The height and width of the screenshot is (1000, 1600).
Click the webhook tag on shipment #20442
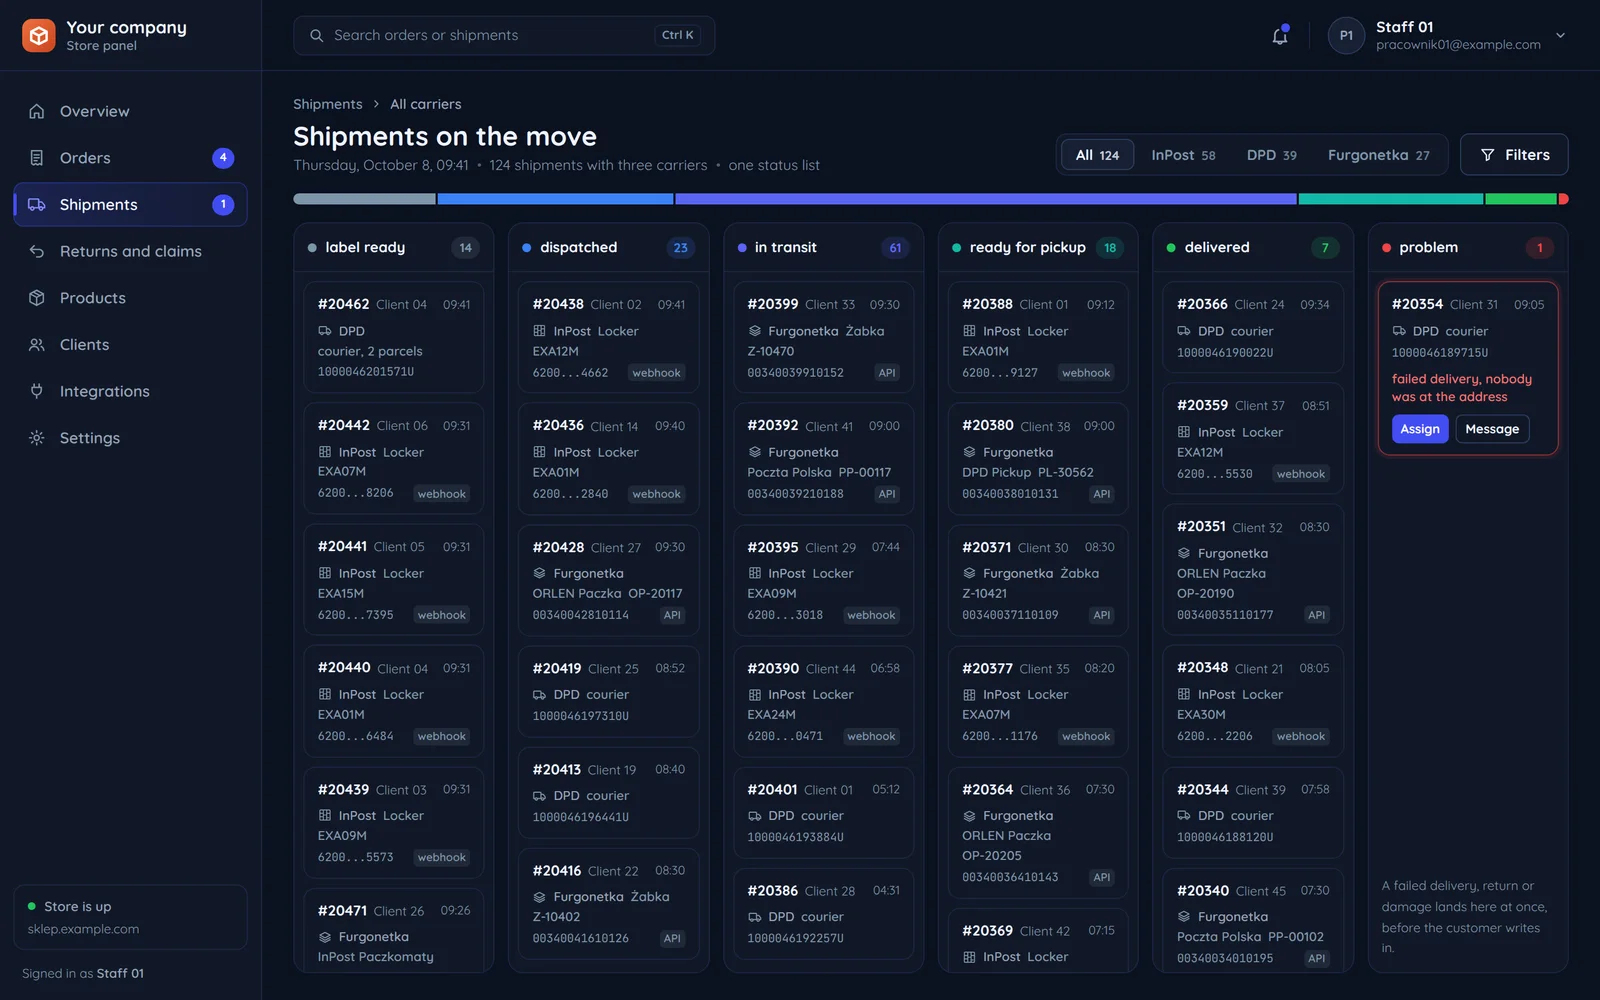442,494
